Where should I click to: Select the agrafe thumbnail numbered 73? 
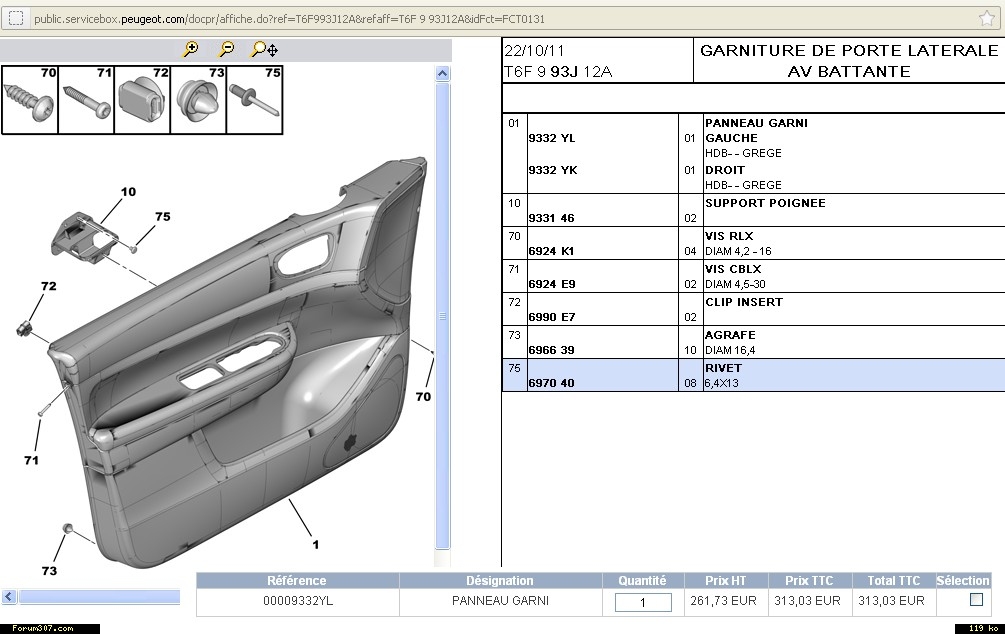(198, 100)
